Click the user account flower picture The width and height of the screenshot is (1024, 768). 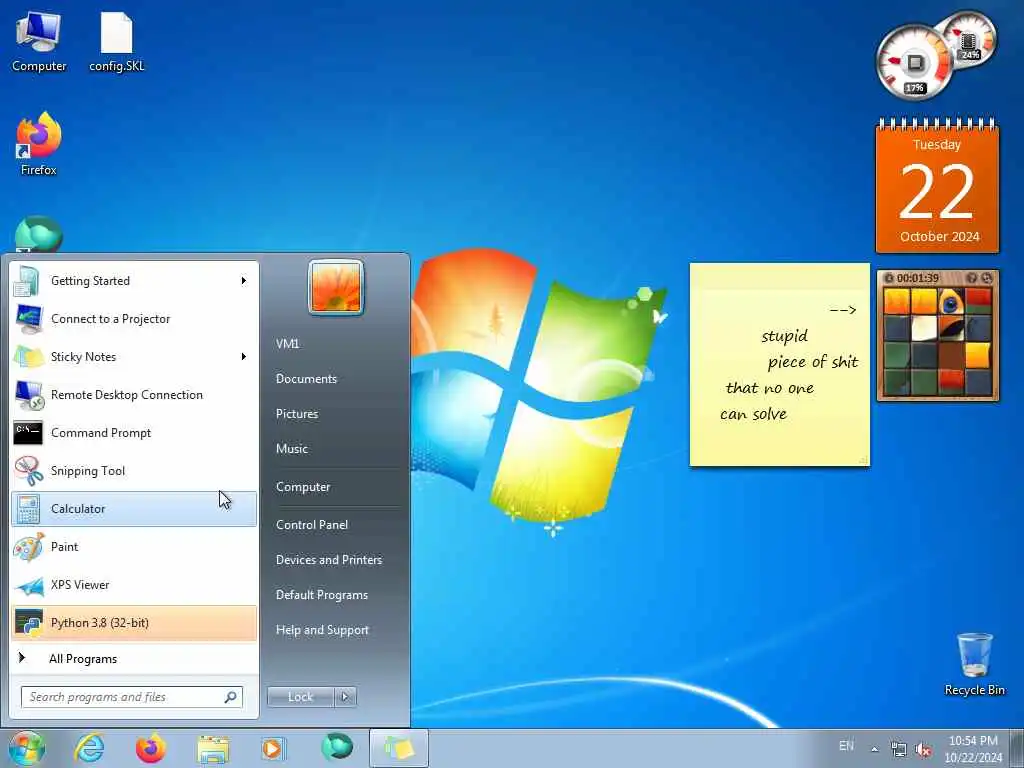(336, 287)
